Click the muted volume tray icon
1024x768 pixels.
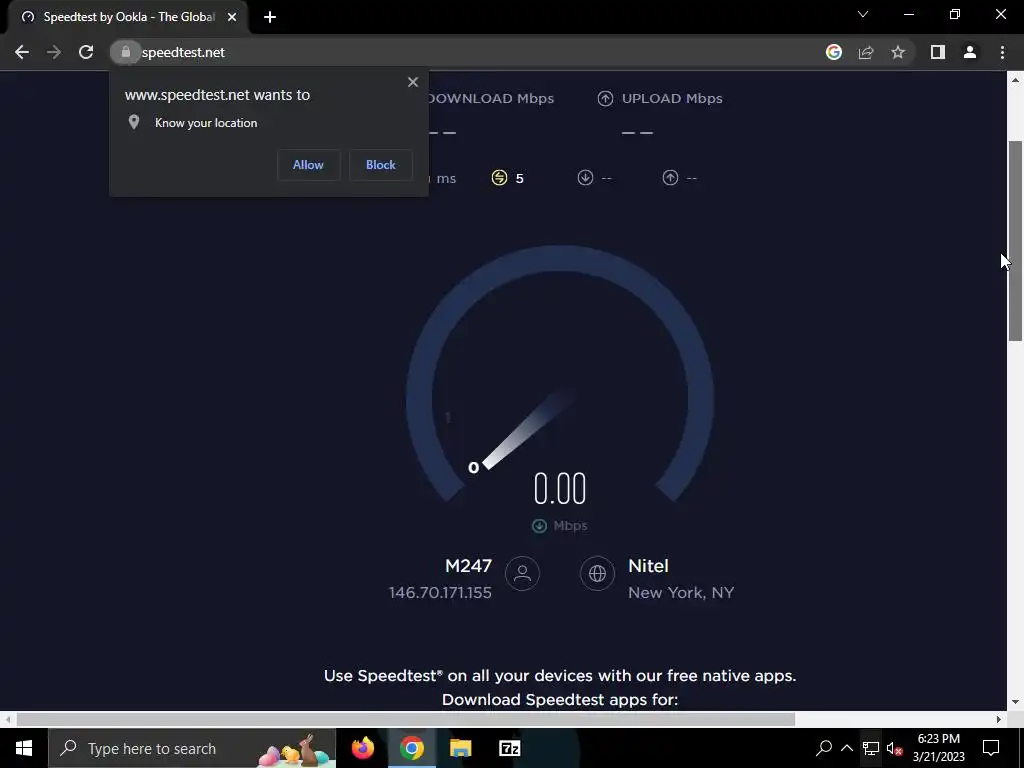(x=895, y=748)
